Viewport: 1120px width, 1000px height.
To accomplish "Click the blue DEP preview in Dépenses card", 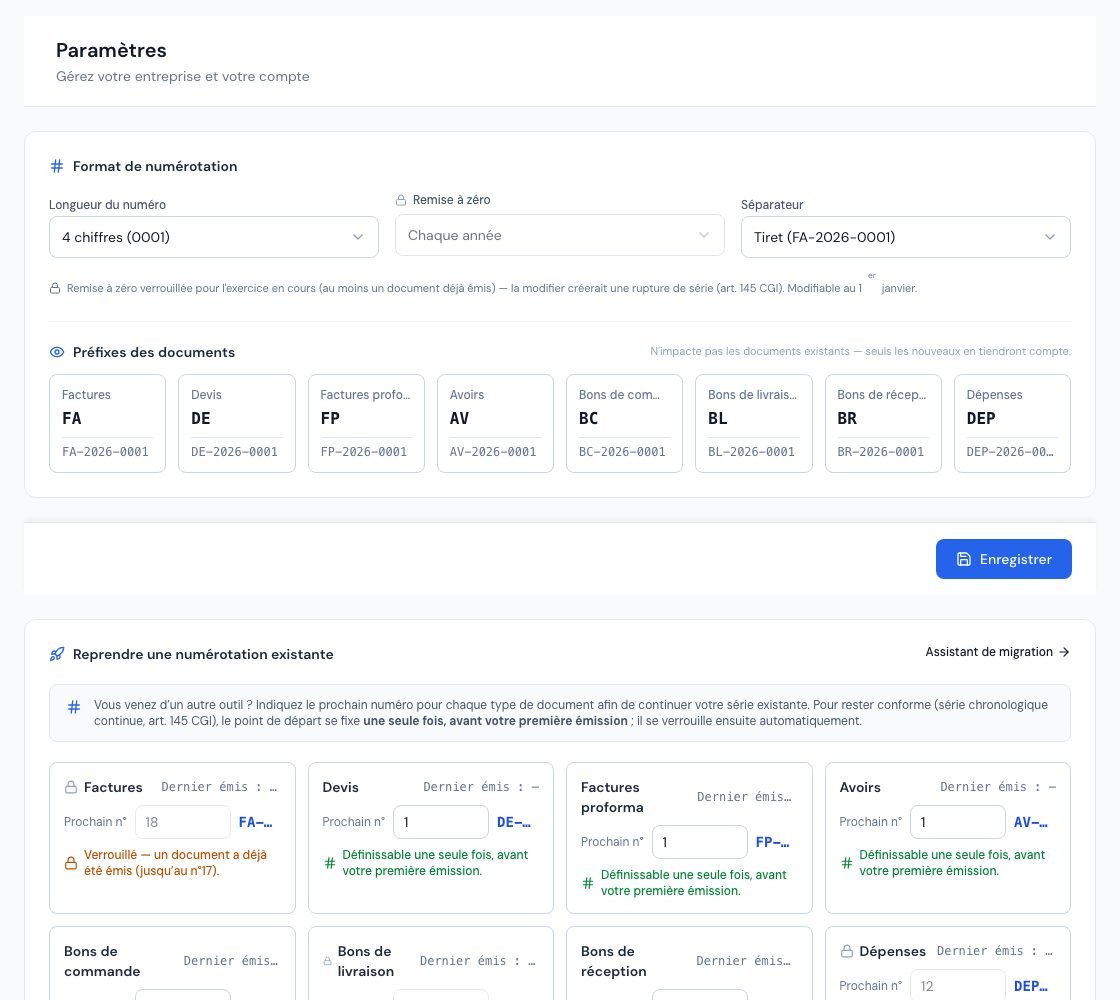I will tap(1031, 986).
